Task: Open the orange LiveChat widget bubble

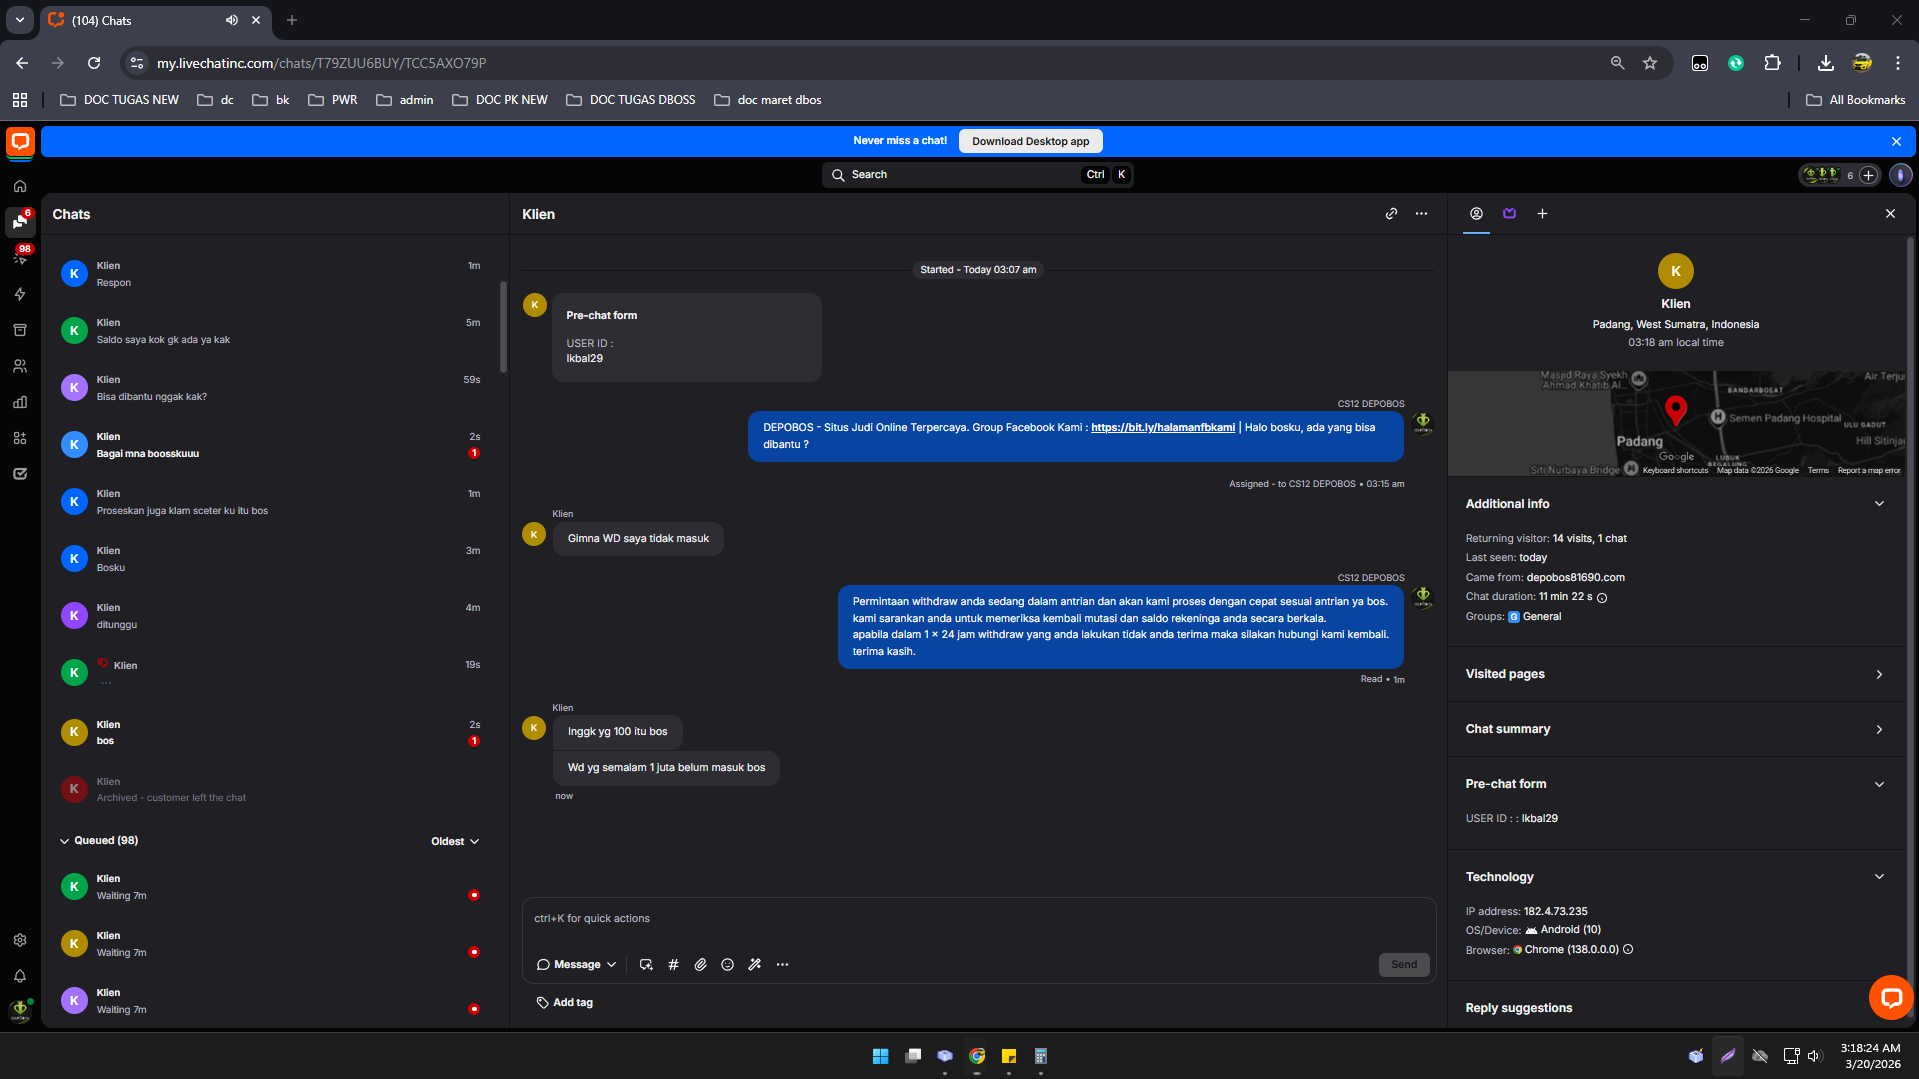Action: [1890, 997]
